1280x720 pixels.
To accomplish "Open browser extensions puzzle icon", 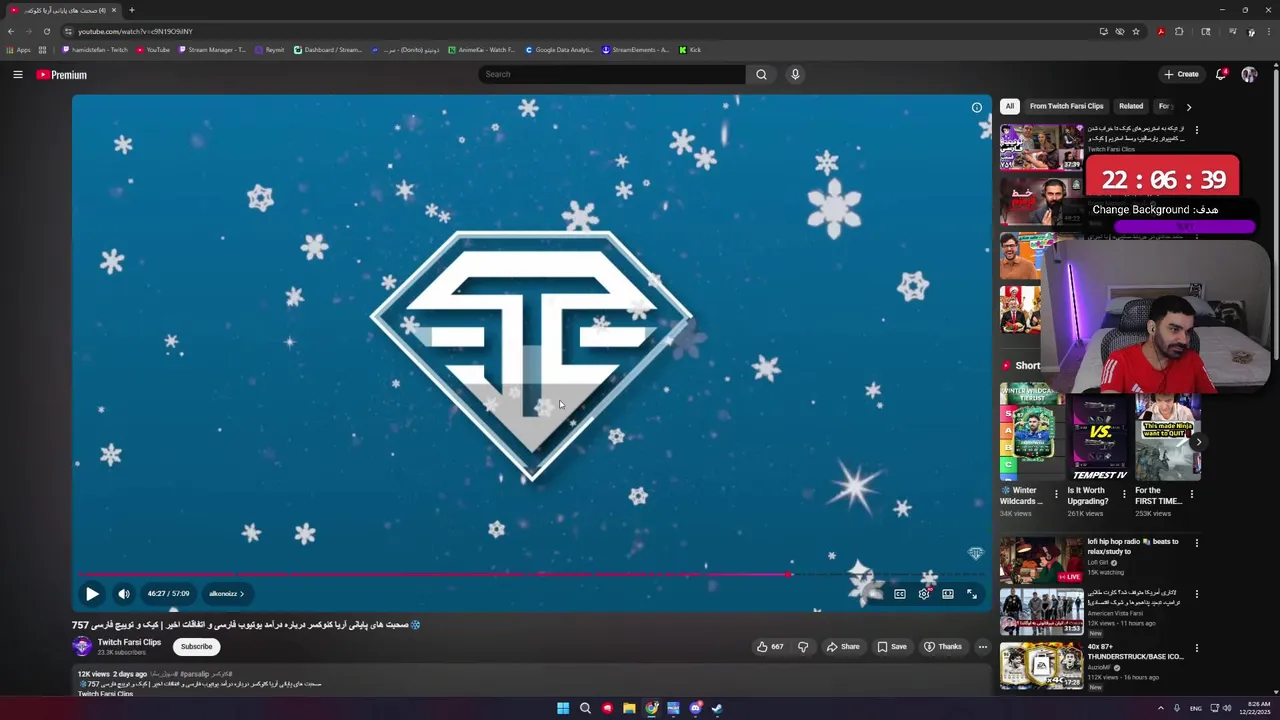I will [1179, 31].
